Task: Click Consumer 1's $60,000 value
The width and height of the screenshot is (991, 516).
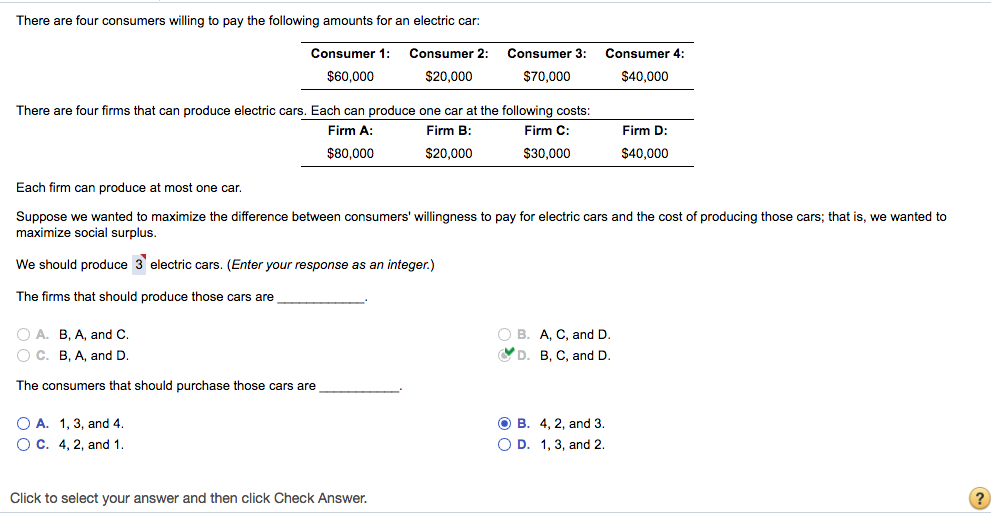Action: point(350,76)
